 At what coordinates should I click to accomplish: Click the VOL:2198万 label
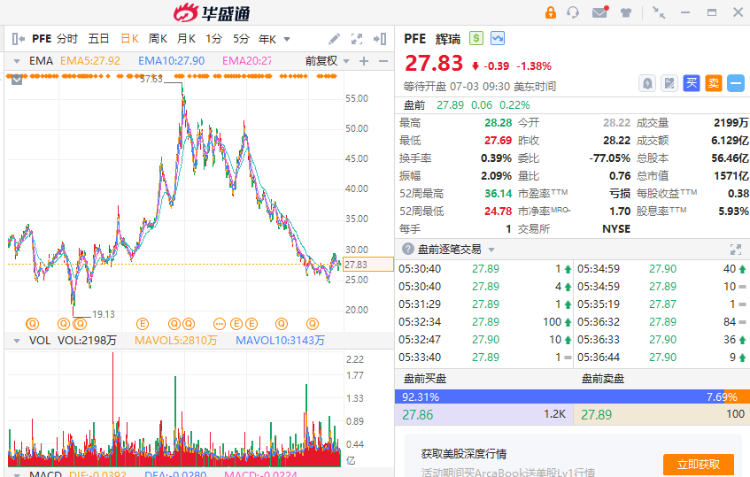point(87,341)
